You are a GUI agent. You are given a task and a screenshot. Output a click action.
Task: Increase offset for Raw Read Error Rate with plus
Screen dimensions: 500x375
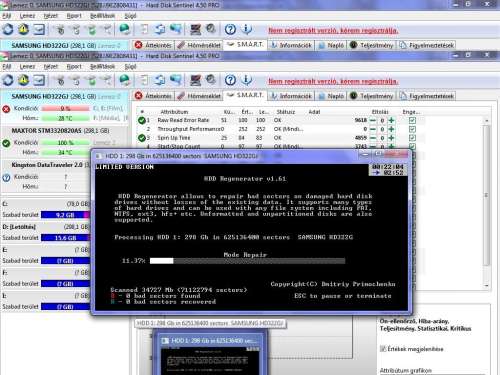[391, 120]
